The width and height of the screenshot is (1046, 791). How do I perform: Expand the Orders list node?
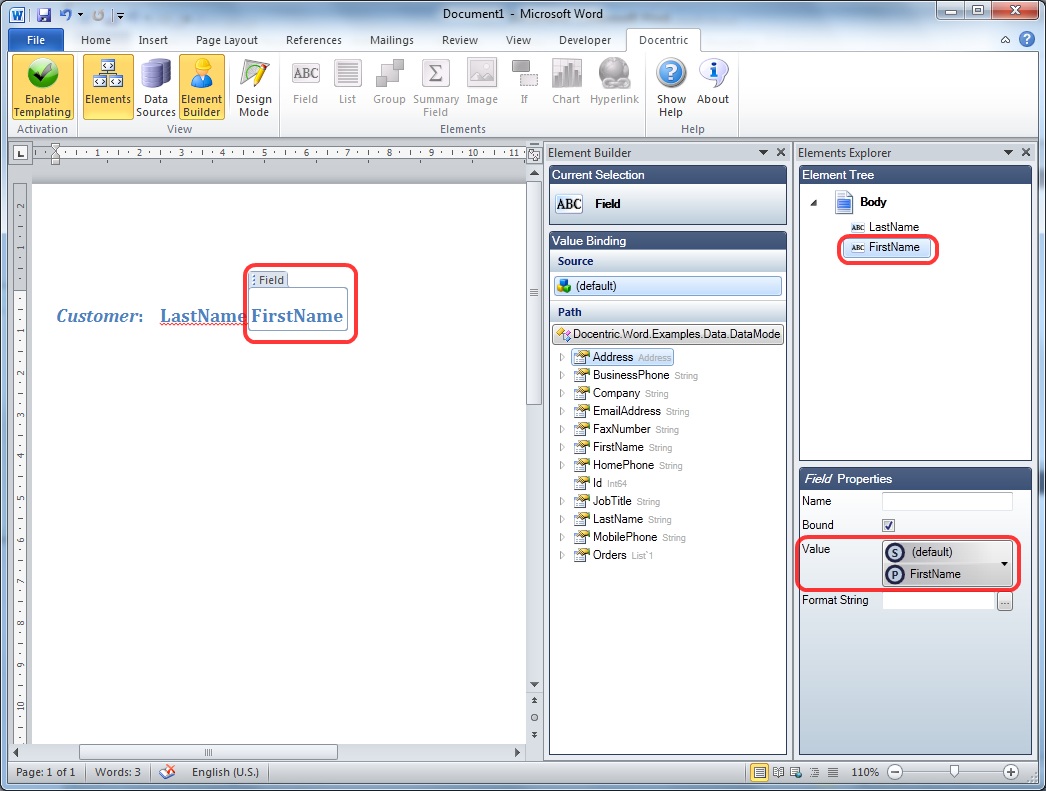click(x=562, y=556)
